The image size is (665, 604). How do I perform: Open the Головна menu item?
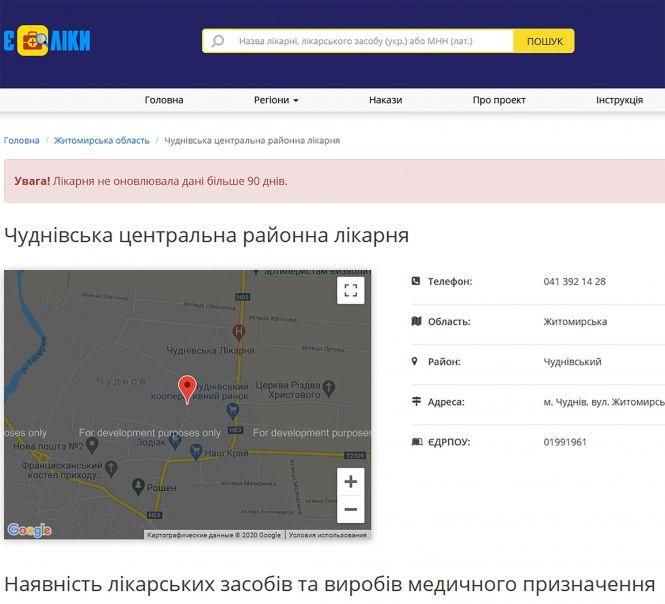(164, 100)
